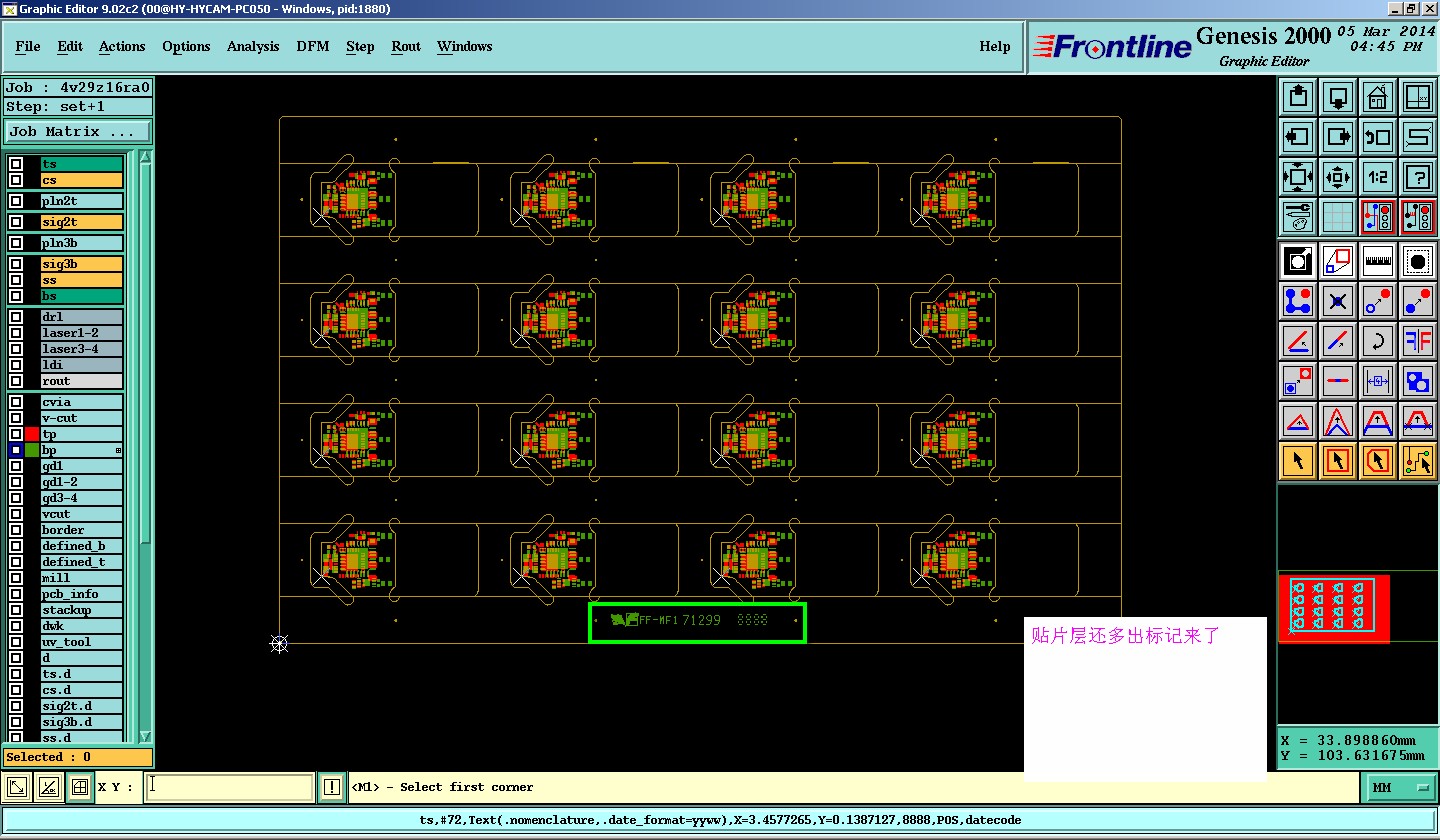The image size is (1440, 840).
Task: Click the pan right arrow icon
Action: (1338, 137)
